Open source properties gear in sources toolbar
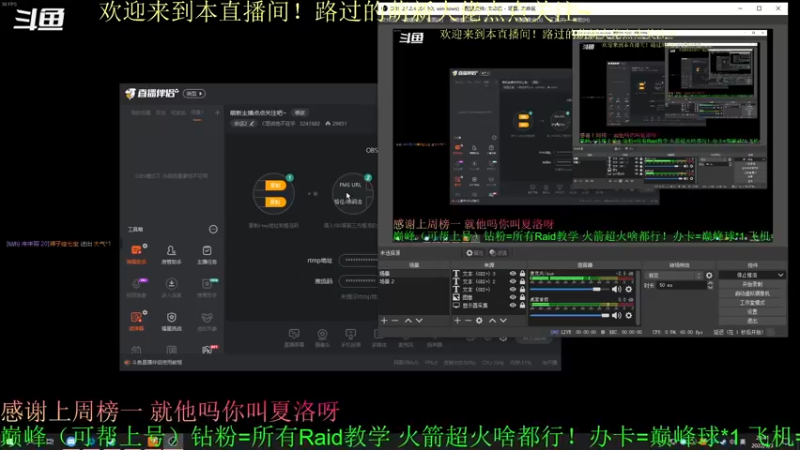Image resolution: width=800 pixels, height=450 pixels. (479, 320)
